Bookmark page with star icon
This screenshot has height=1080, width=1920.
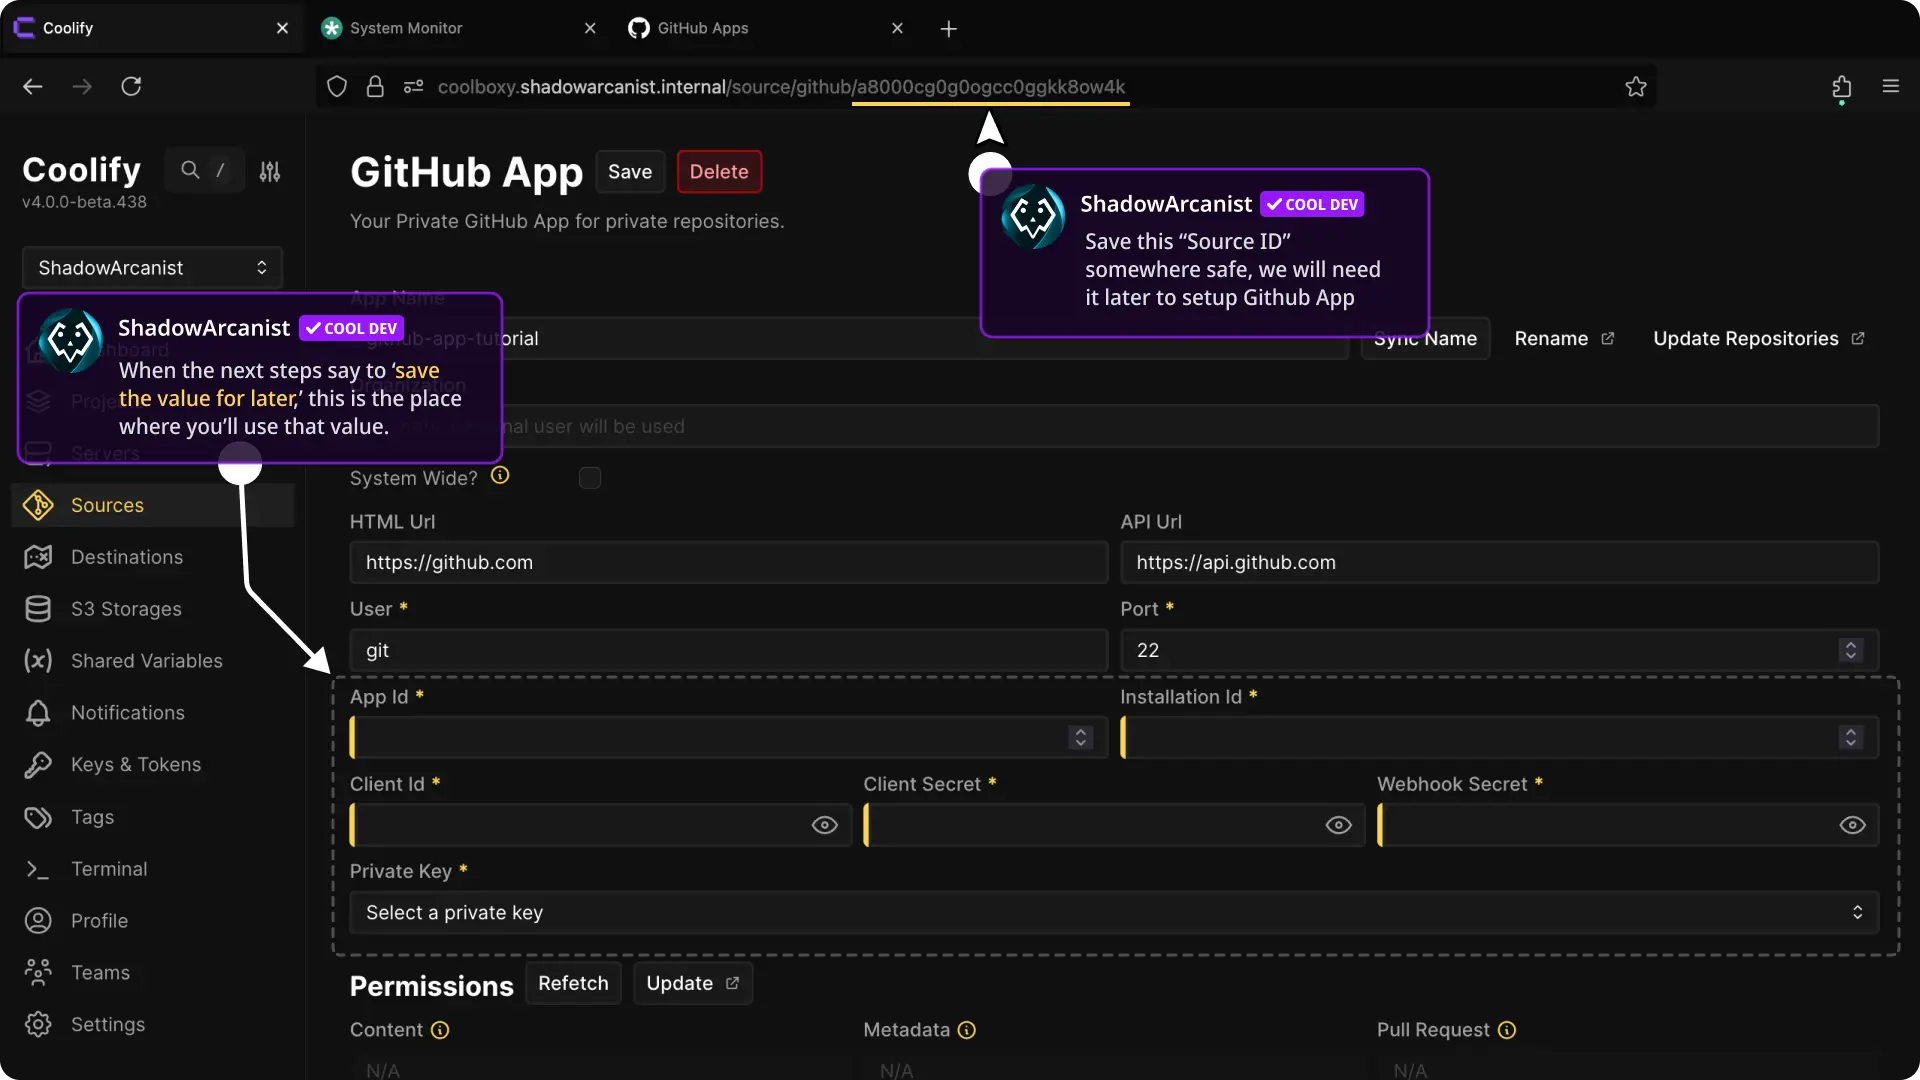1636,87
